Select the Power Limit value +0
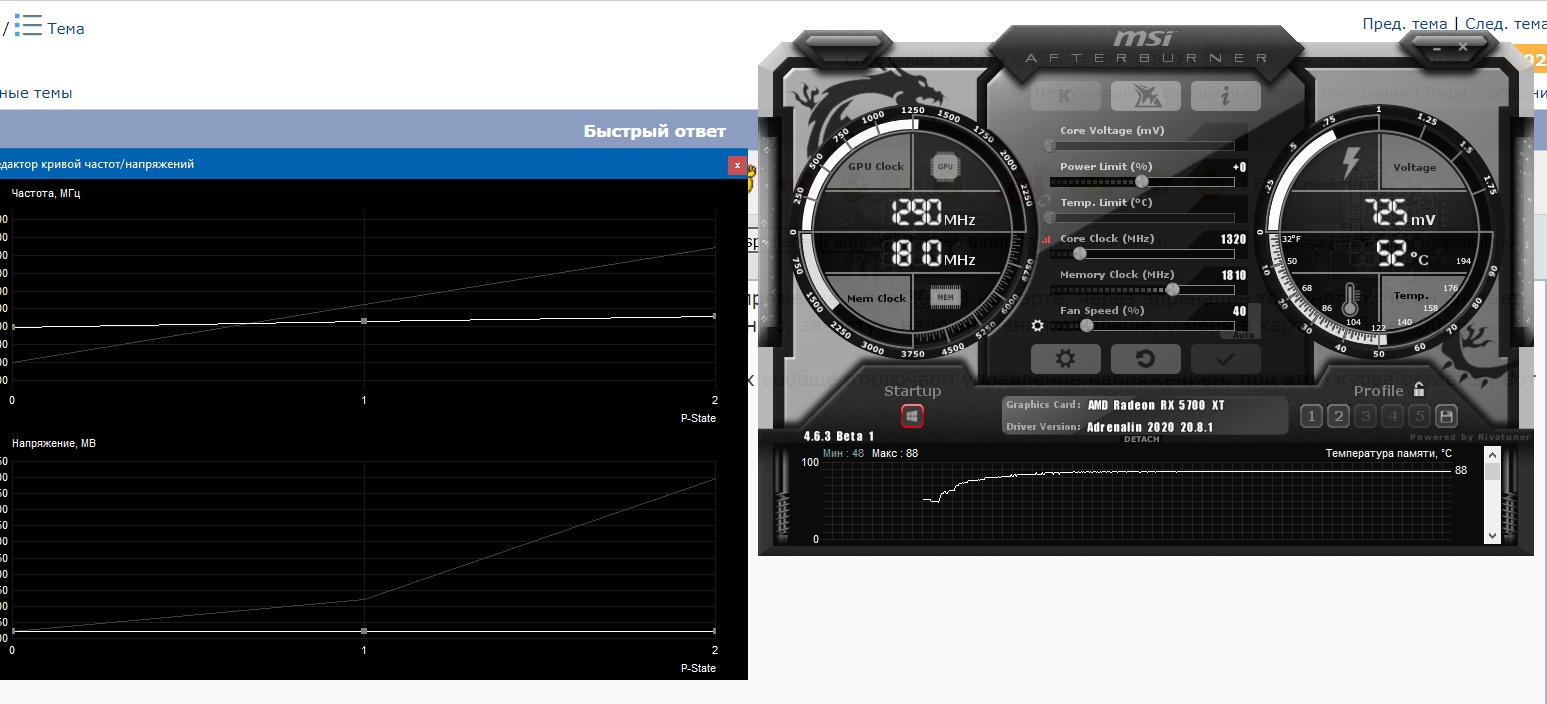1547x704 pixels. (1239, 167)
